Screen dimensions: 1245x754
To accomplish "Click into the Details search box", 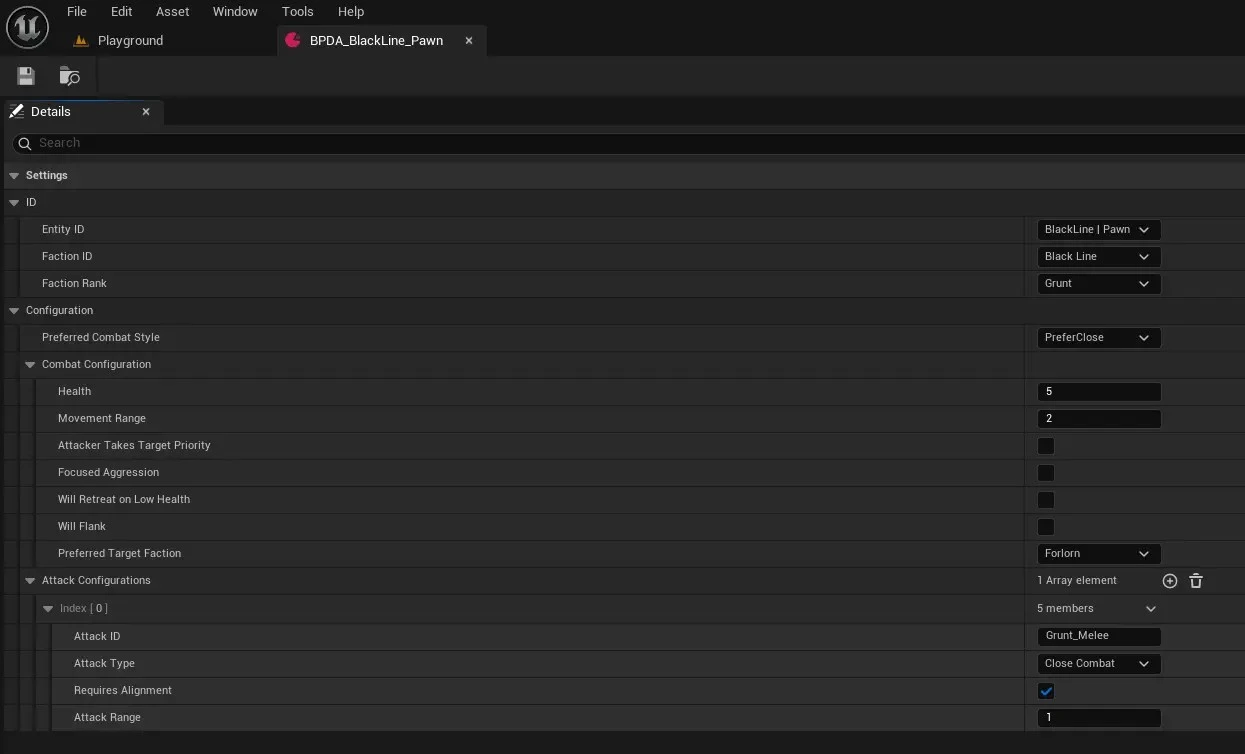I will tap(600, 143).
